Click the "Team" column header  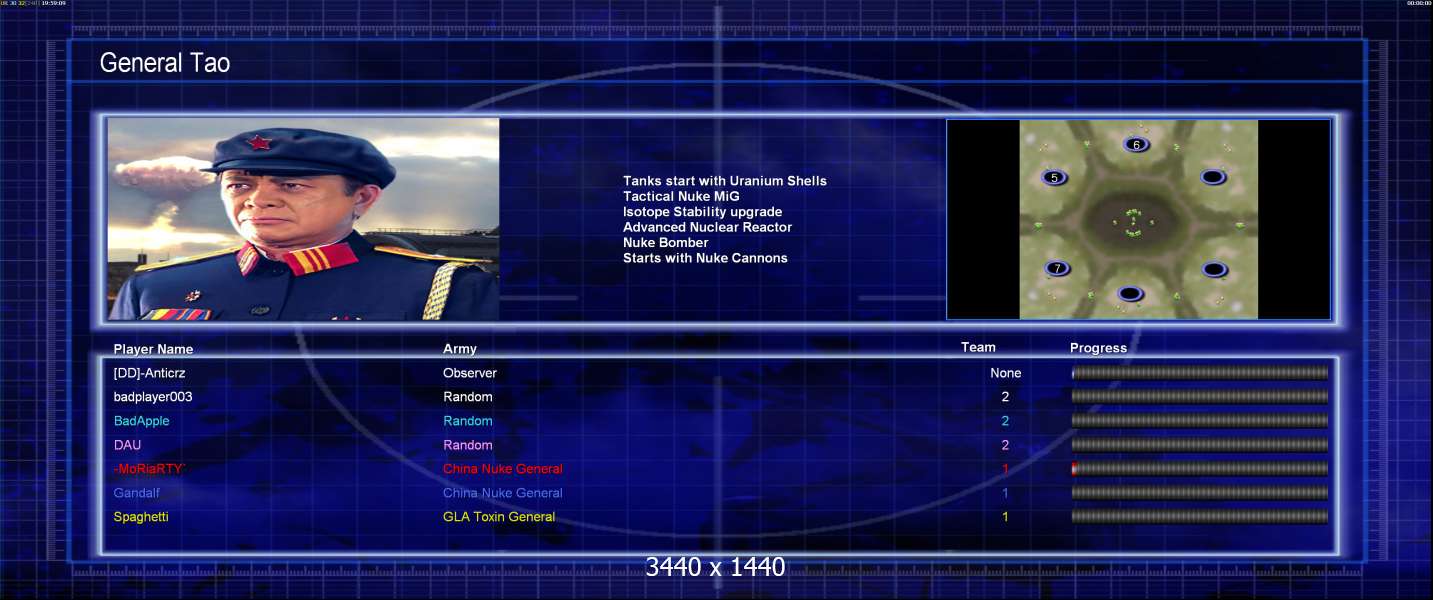(978, 347)
